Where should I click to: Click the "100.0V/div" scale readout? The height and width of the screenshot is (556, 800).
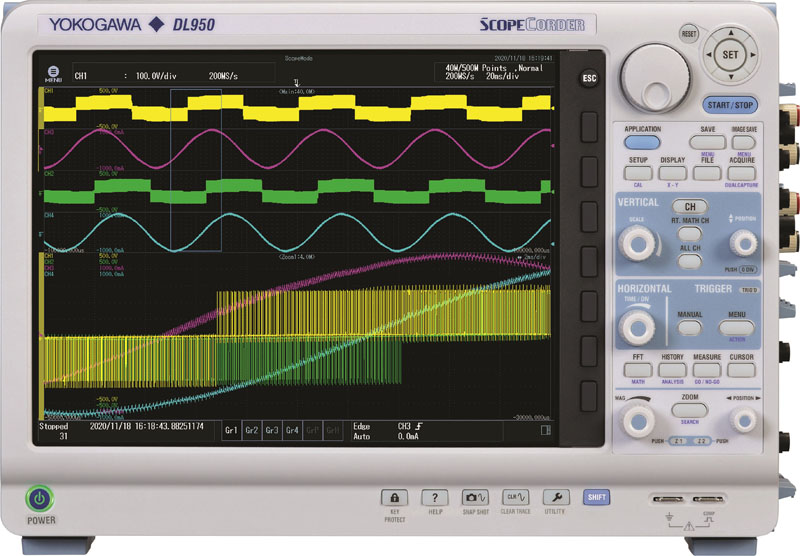[x=156, y=75]
